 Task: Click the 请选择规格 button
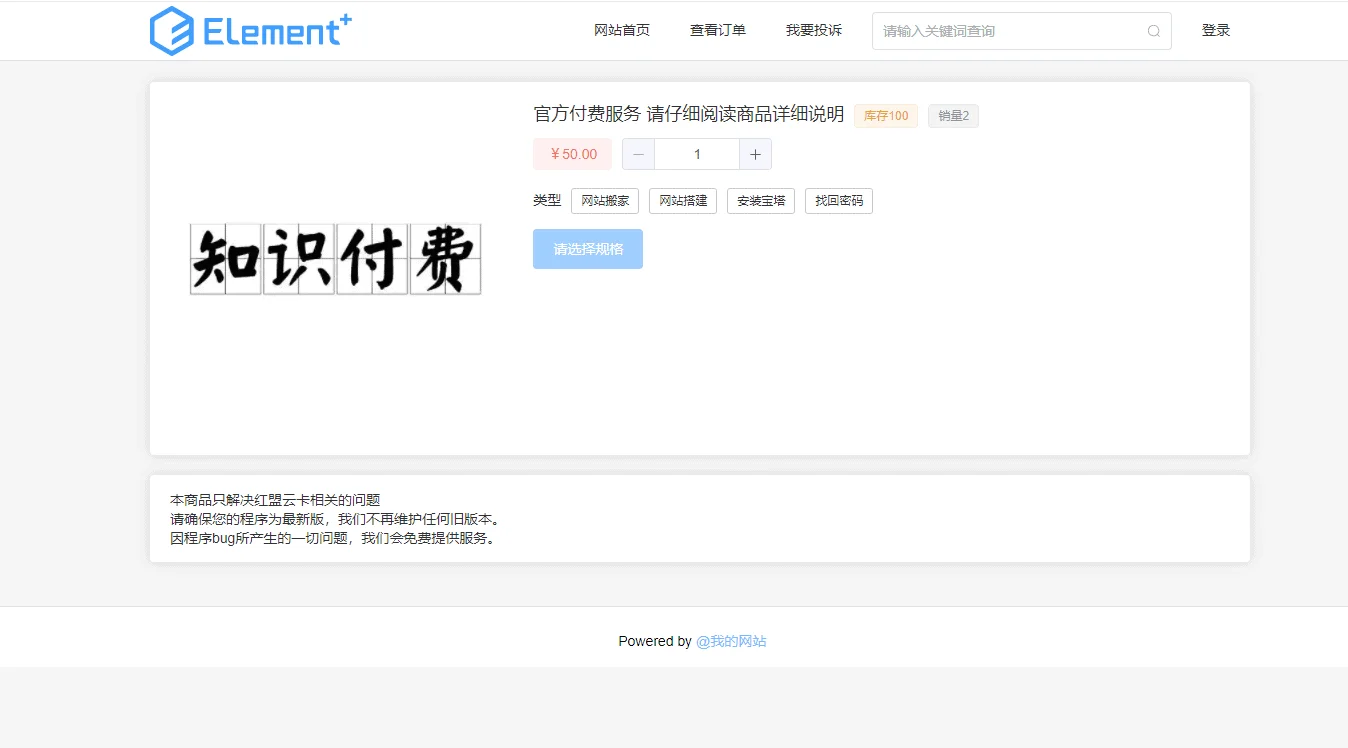click(587, 248)
